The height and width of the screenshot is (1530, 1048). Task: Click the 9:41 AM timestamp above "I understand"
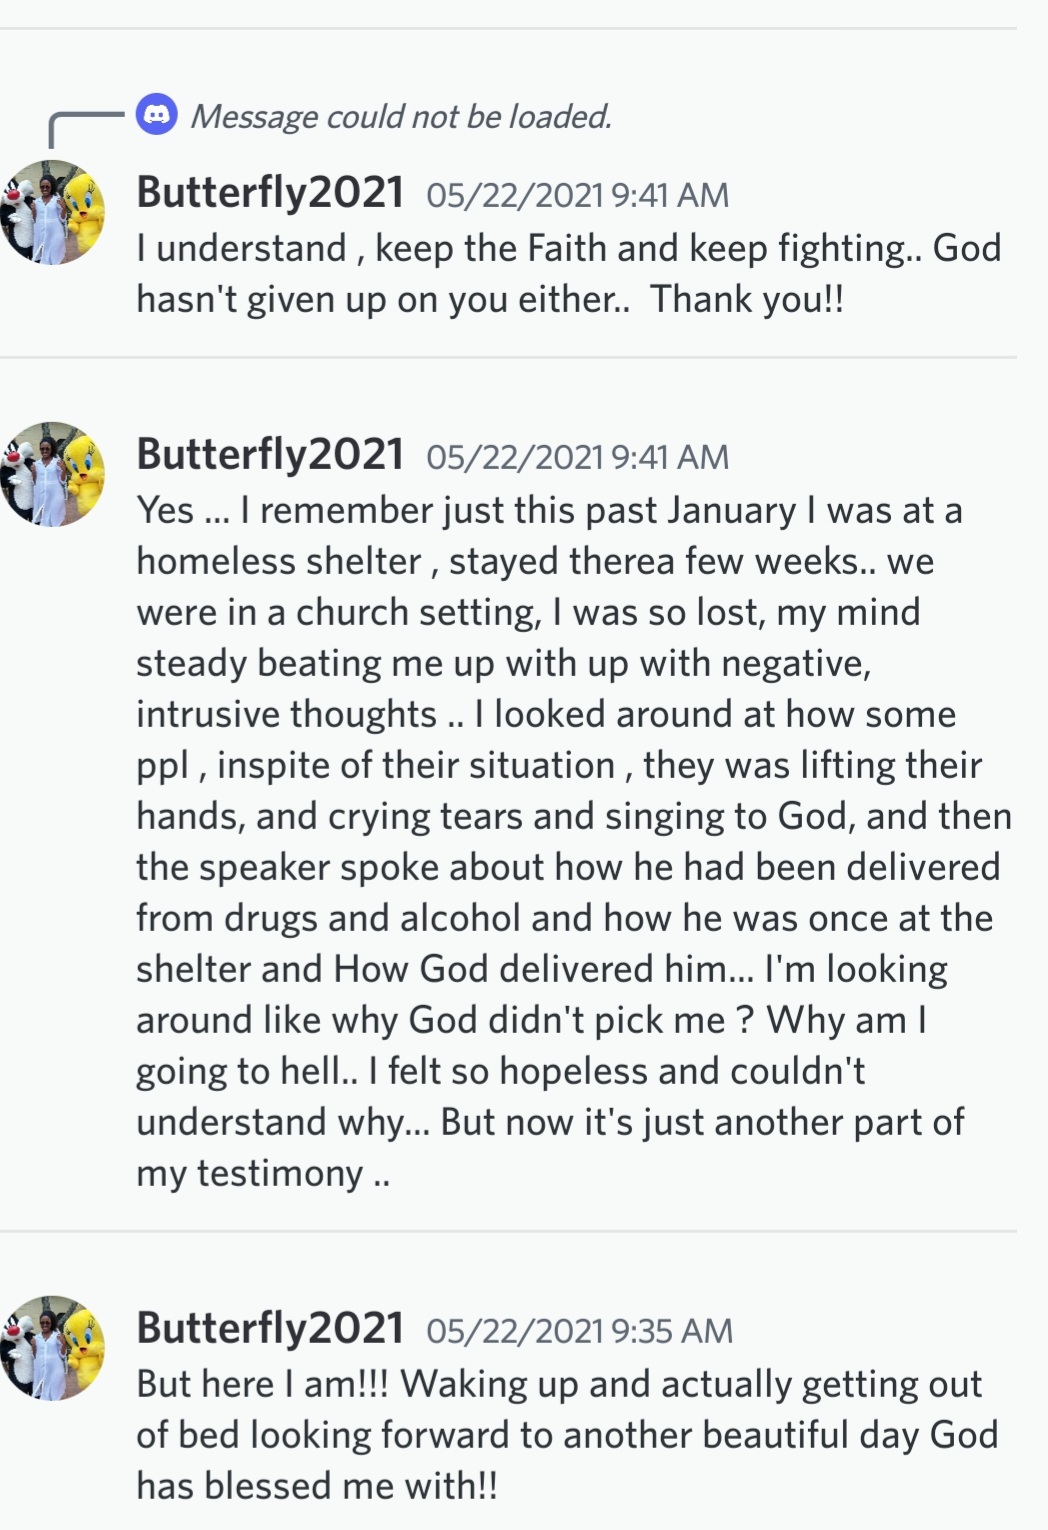coord(577,195)
